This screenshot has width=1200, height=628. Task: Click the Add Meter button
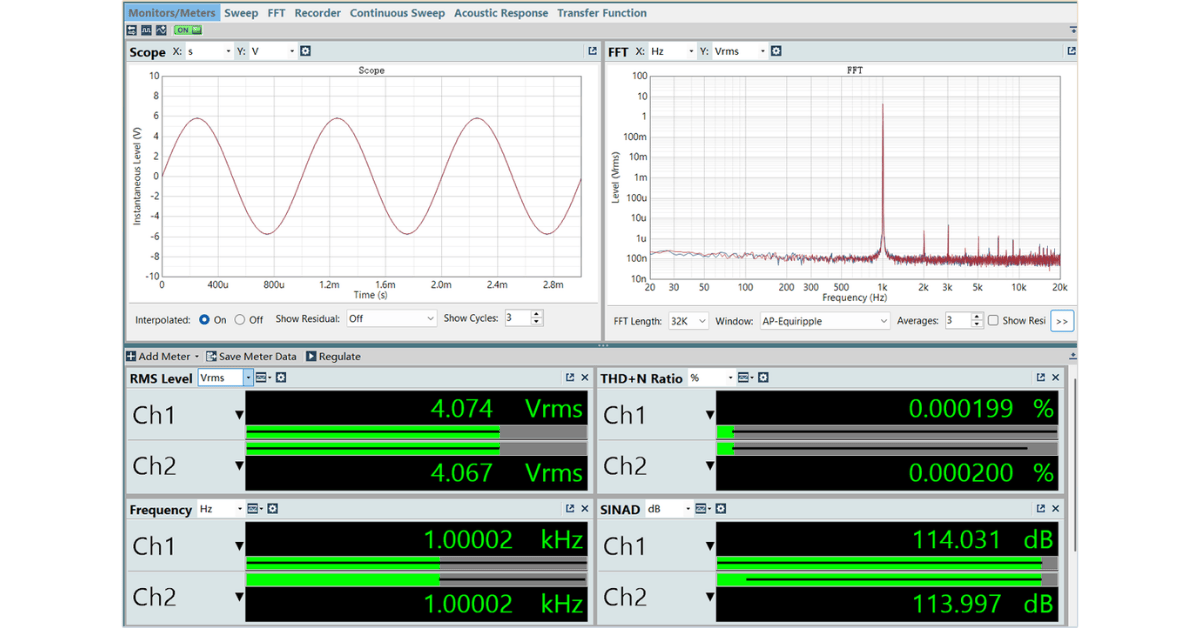tap(162, 356)
